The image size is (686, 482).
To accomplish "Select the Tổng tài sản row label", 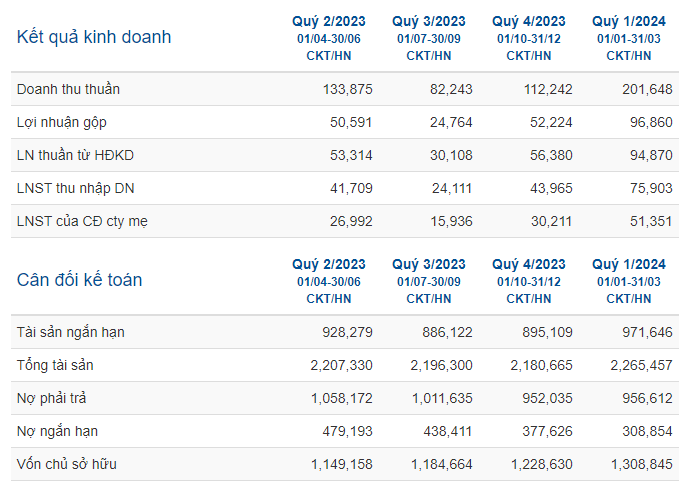I will [55, 365].
